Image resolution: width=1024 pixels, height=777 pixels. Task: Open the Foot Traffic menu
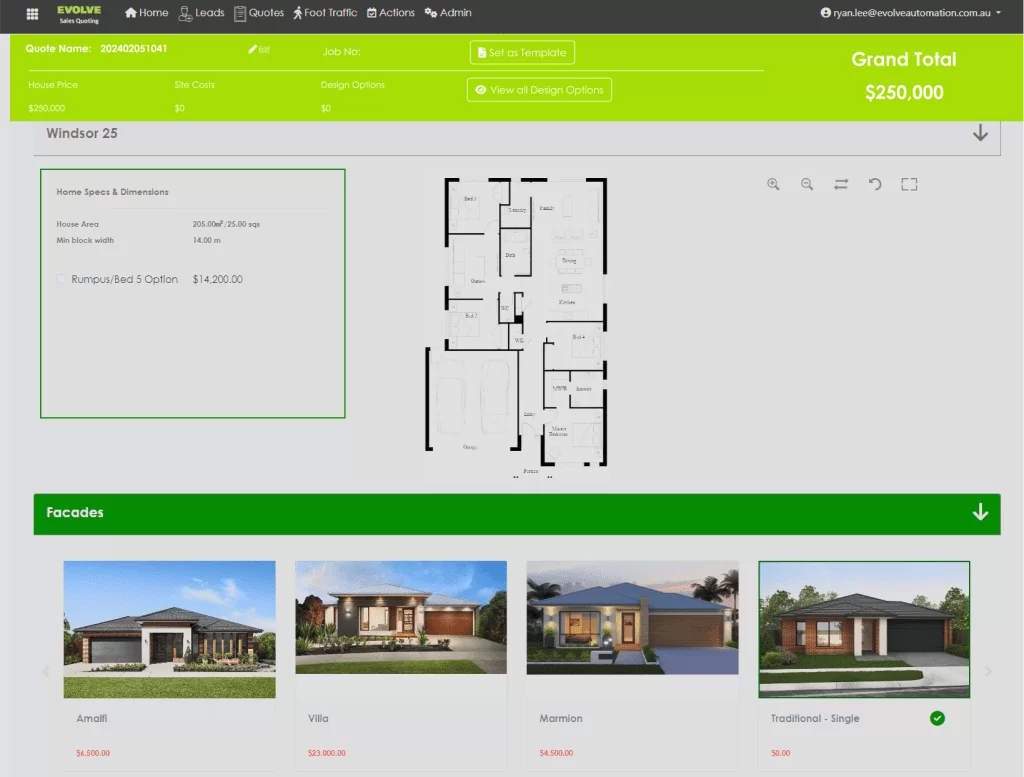(324, 13)
